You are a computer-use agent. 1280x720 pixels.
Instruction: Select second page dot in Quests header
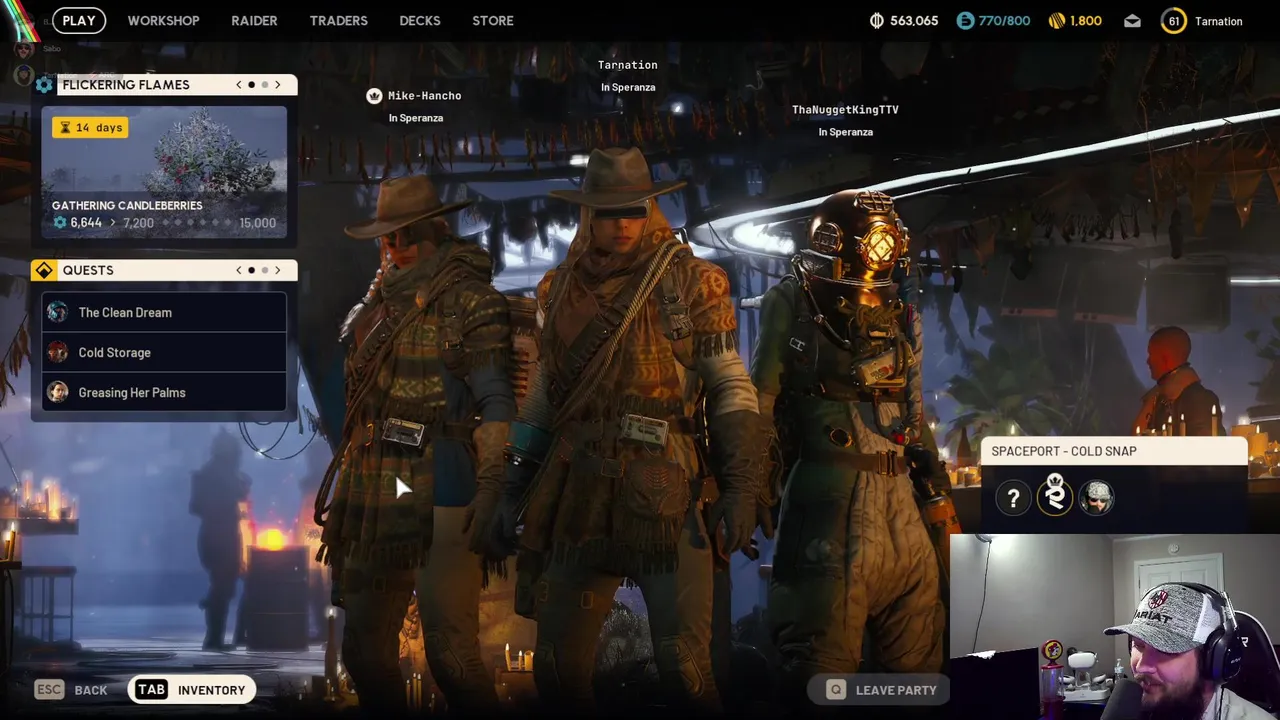264,270
